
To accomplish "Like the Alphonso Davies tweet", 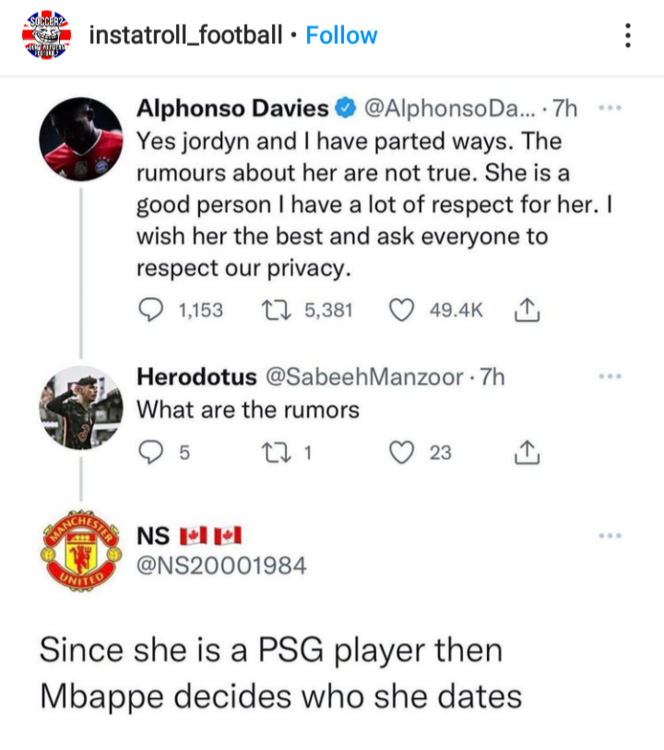I will pyautogui.click(x=403, y=310).
